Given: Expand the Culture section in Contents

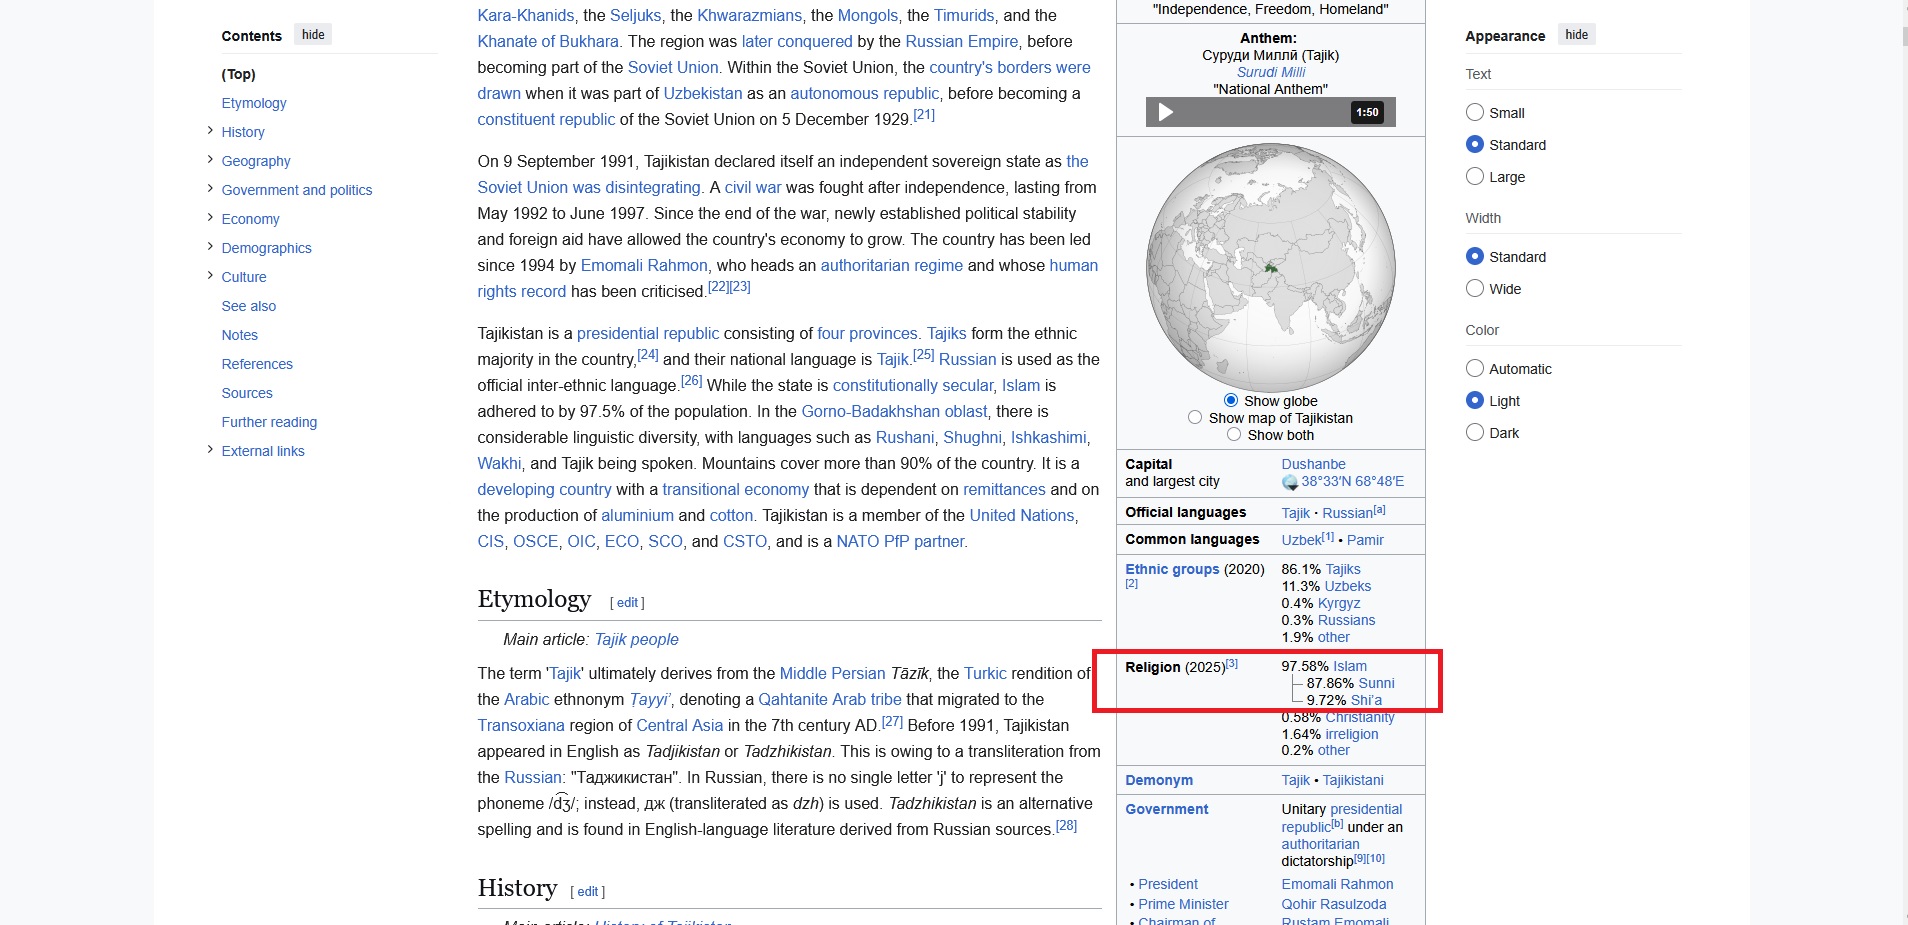Looking at the screenshot, I should [x=210, y=276].
